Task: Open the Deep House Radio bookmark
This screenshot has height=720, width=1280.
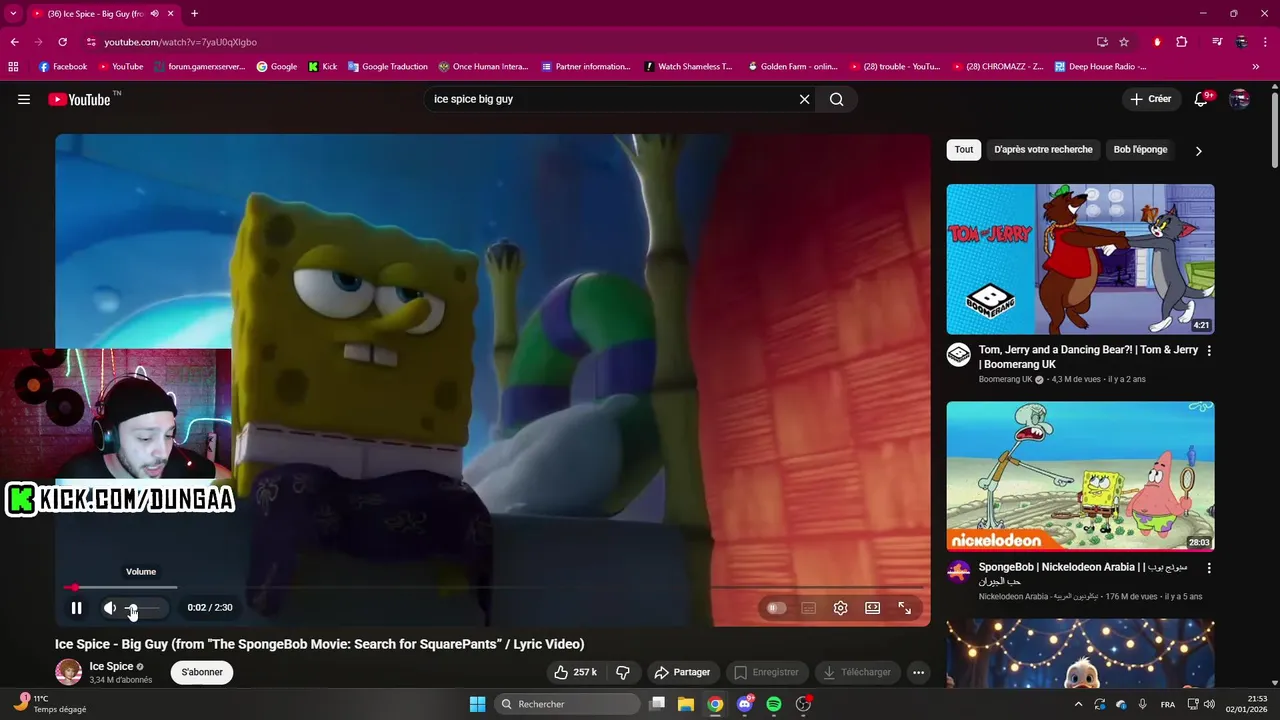Action: point(1100,67)
